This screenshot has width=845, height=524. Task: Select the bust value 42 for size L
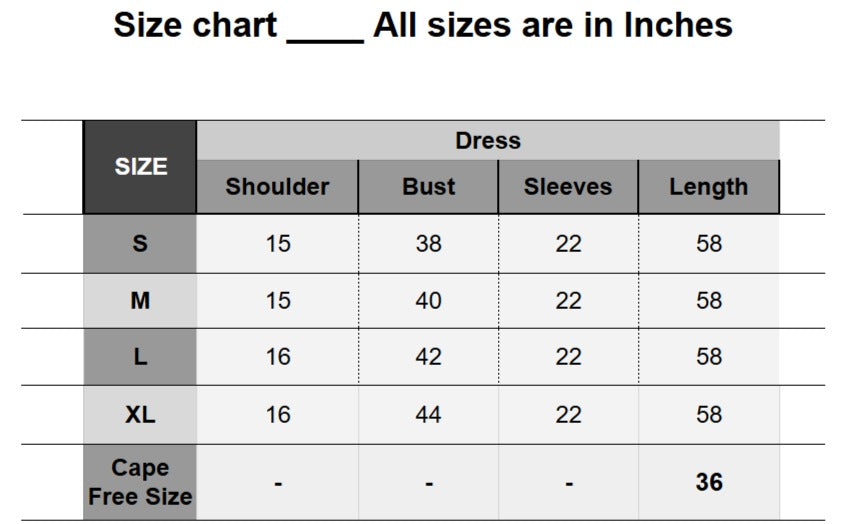coord(428,357)
